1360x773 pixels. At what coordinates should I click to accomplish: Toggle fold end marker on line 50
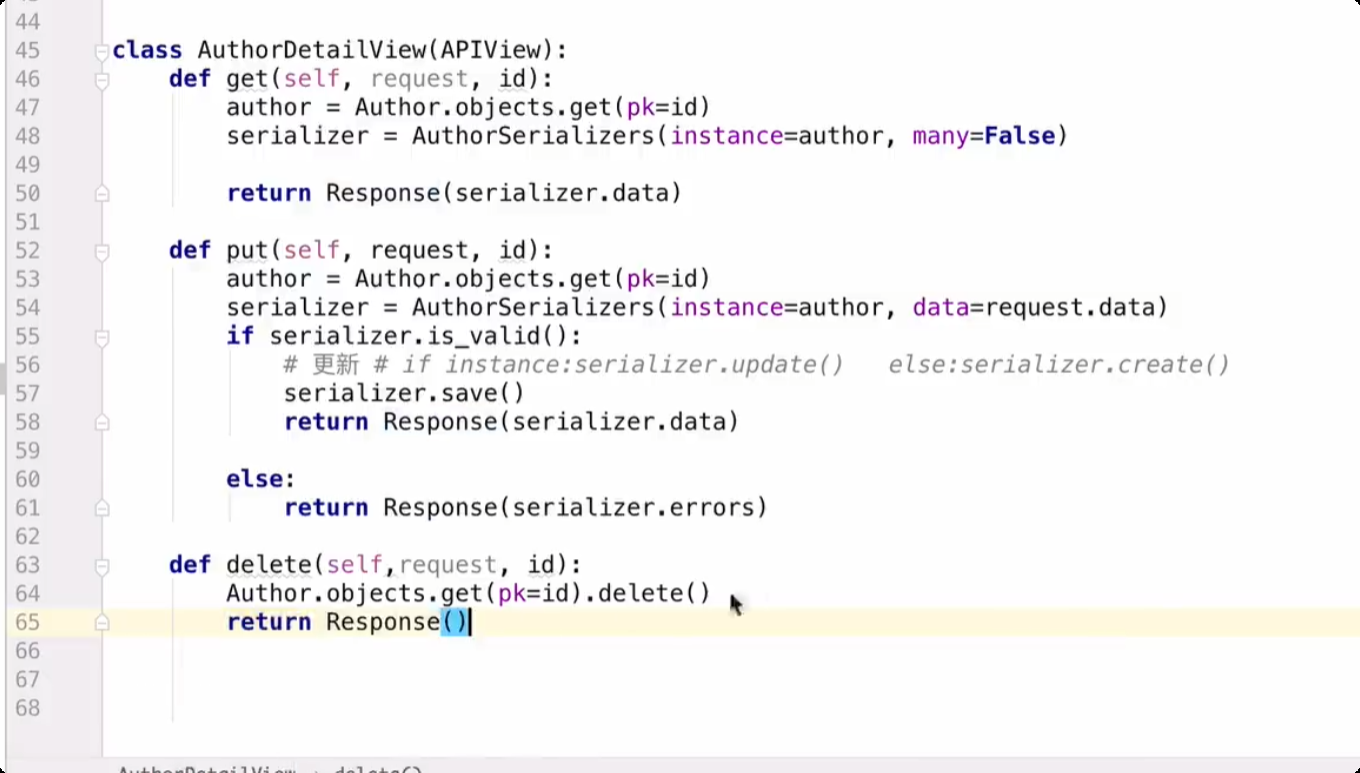point(101,194)
